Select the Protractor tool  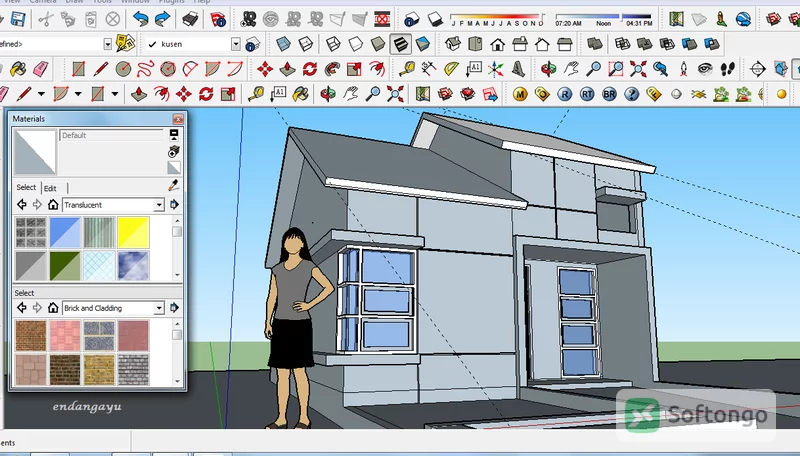tap(451, 68)
